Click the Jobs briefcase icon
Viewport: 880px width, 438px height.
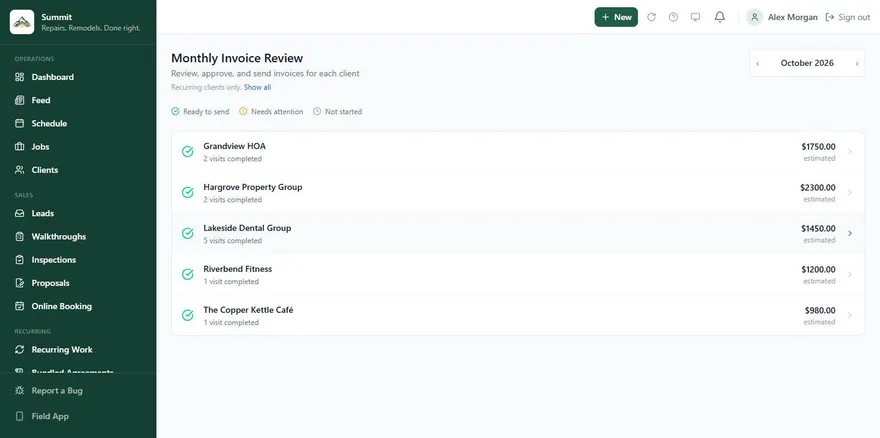pyautogui.click(x=20, y=147)
